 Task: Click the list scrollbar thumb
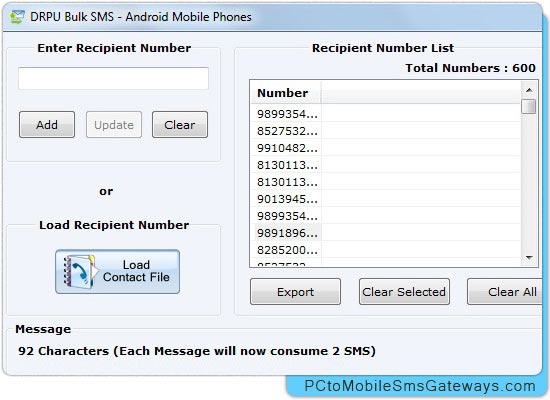529,106
